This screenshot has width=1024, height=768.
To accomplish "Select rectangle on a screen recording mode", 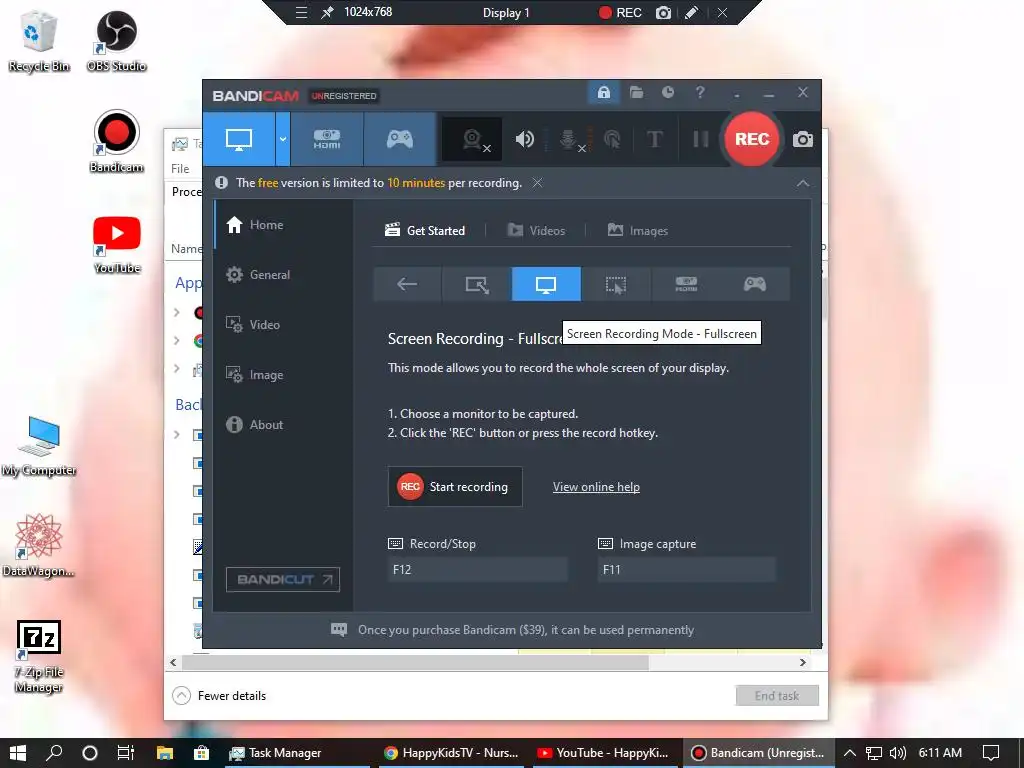I will (477, 284).
